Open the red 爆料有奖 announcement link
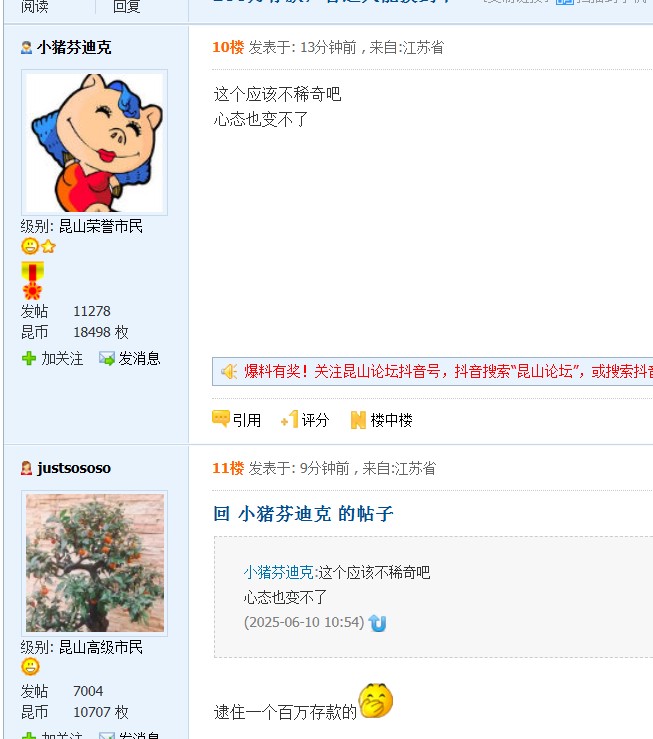The image size is (653, 739). coord(448,371)
